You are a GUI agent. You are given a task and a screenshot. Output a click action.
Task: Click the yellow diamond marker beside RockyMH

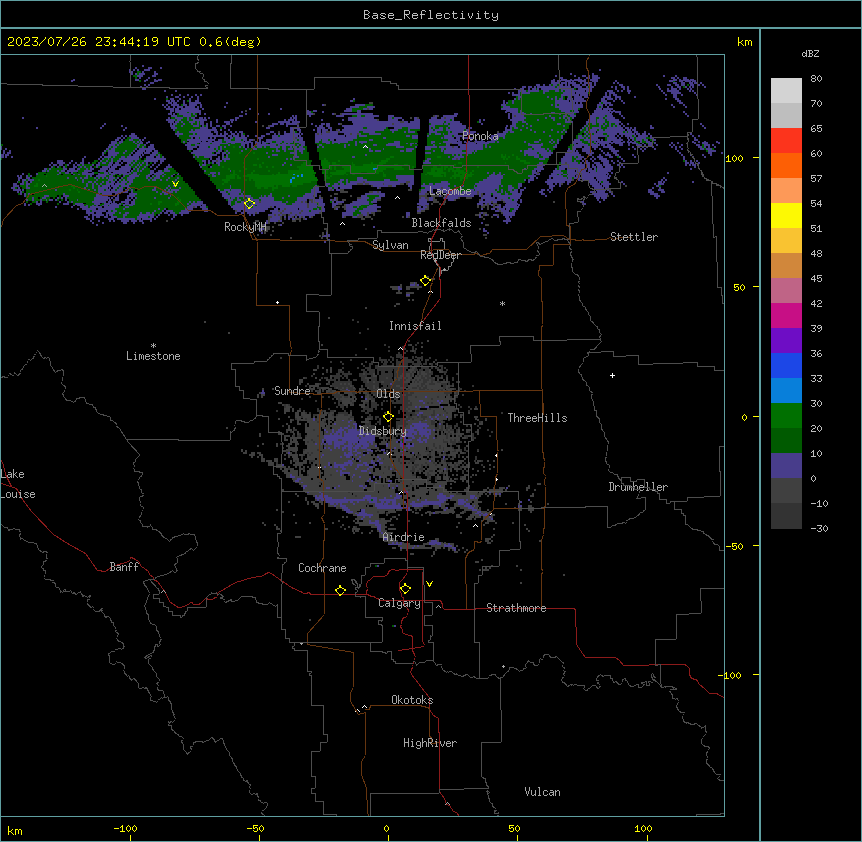tap(249, 203)
